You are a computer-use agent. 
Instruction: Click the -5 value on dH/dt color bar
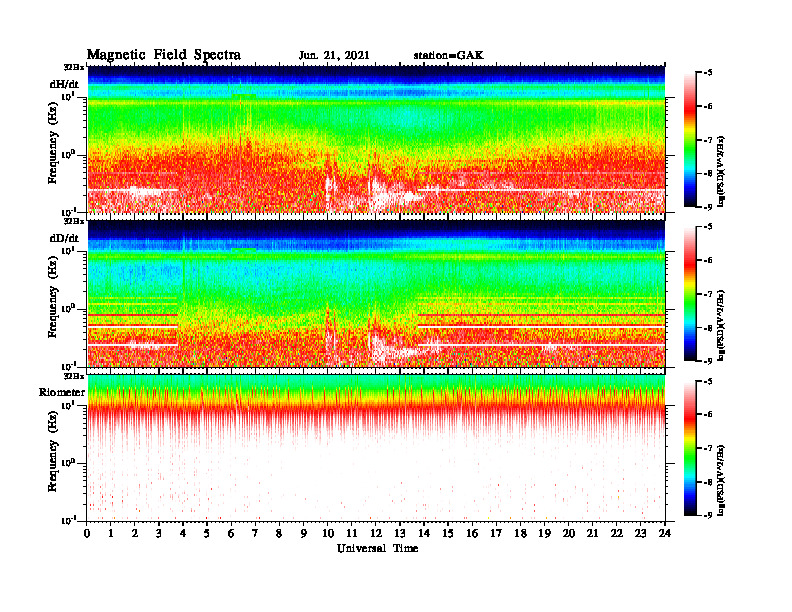click(x=708, y=73)
